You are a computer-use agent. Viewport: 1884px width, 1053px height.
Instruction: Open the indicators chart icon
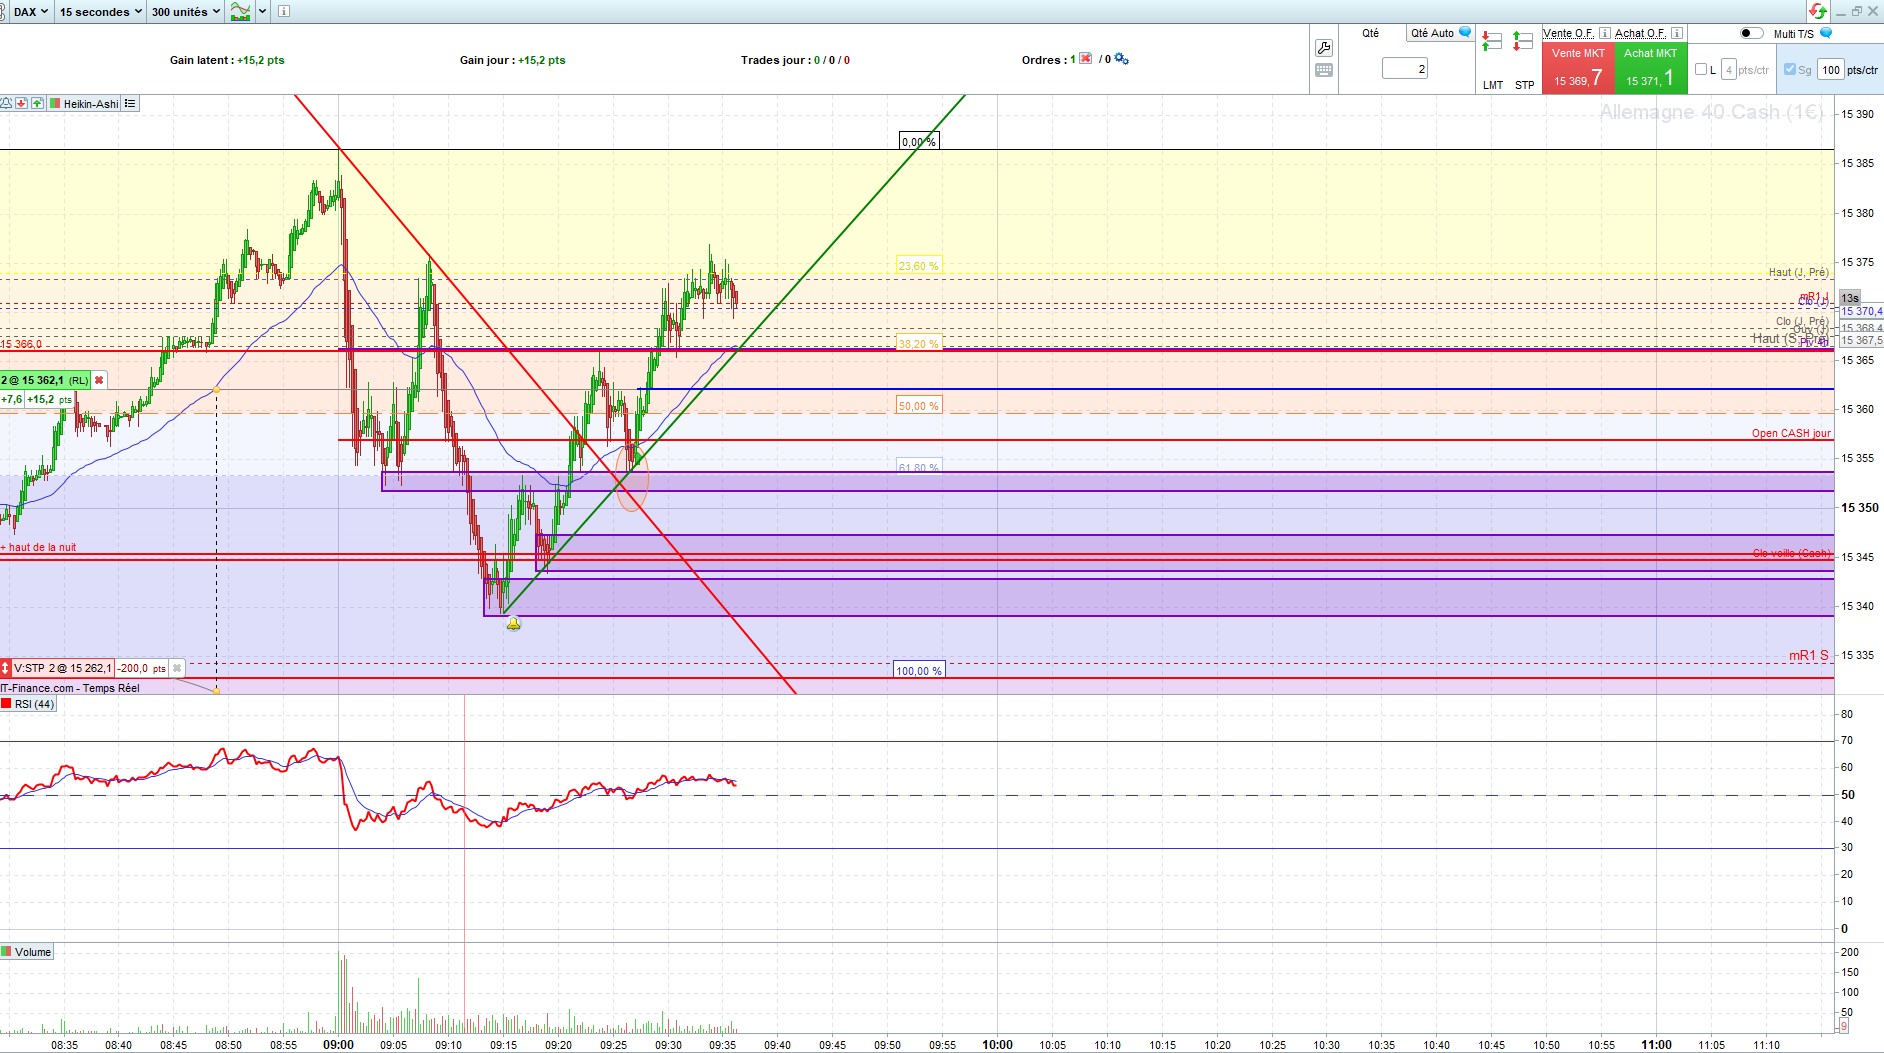(x=240, y=12)
